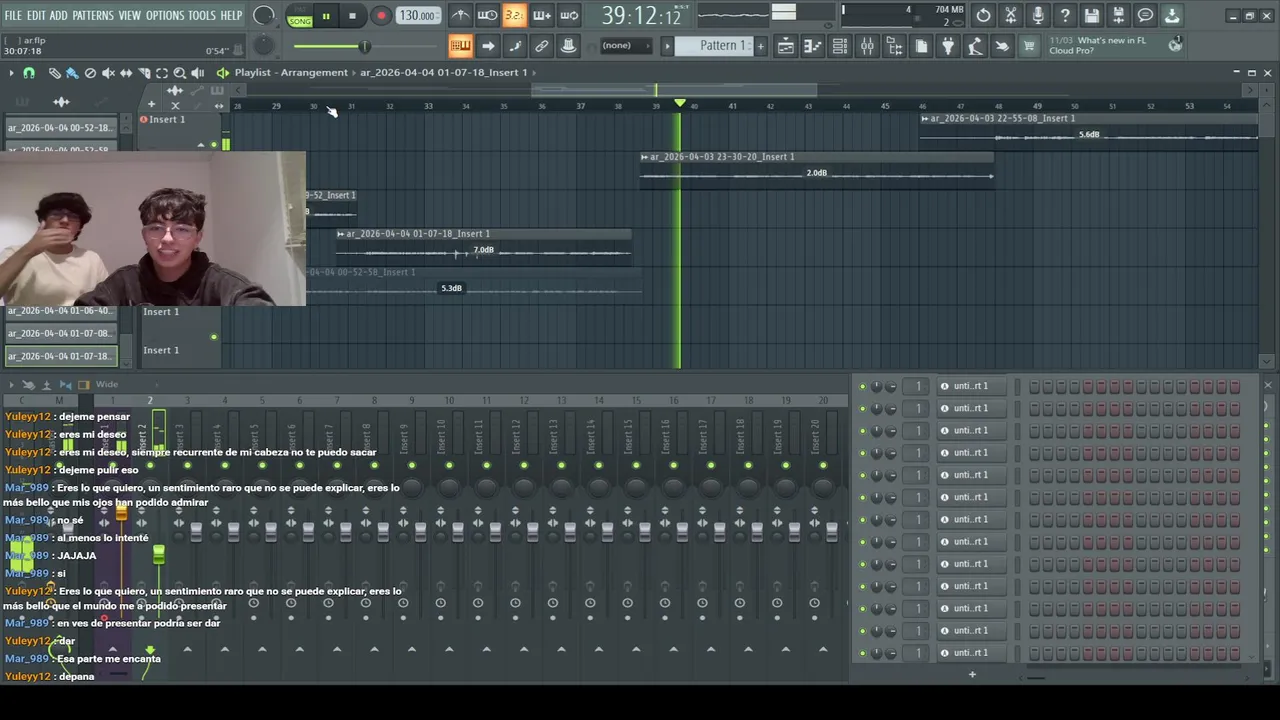Select the Select tool in playlist toolbar
1280x720 pixels.
162,73
